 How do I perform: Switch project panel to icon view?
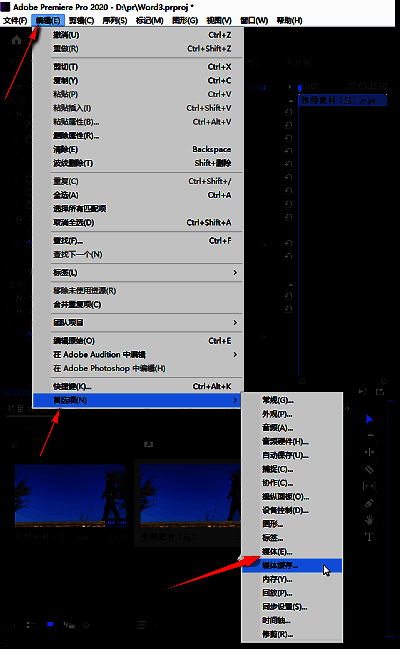50,624
